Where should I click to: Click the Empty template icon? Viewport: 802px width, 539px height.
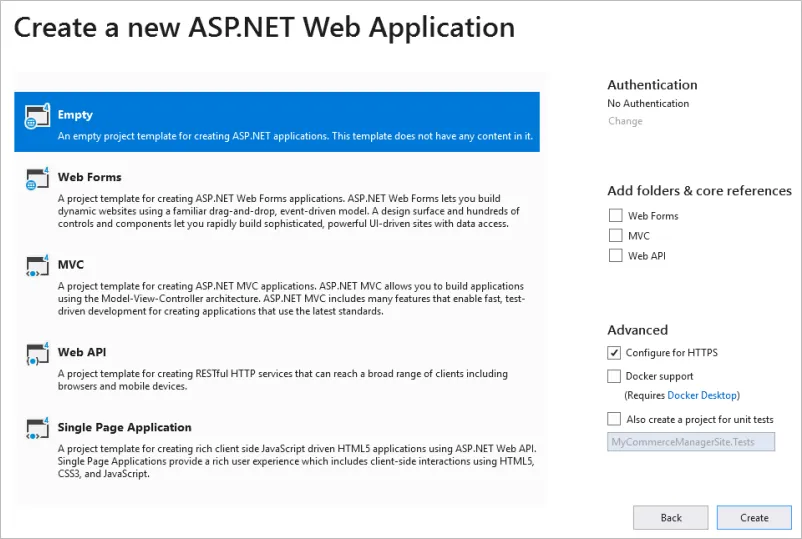37,116
